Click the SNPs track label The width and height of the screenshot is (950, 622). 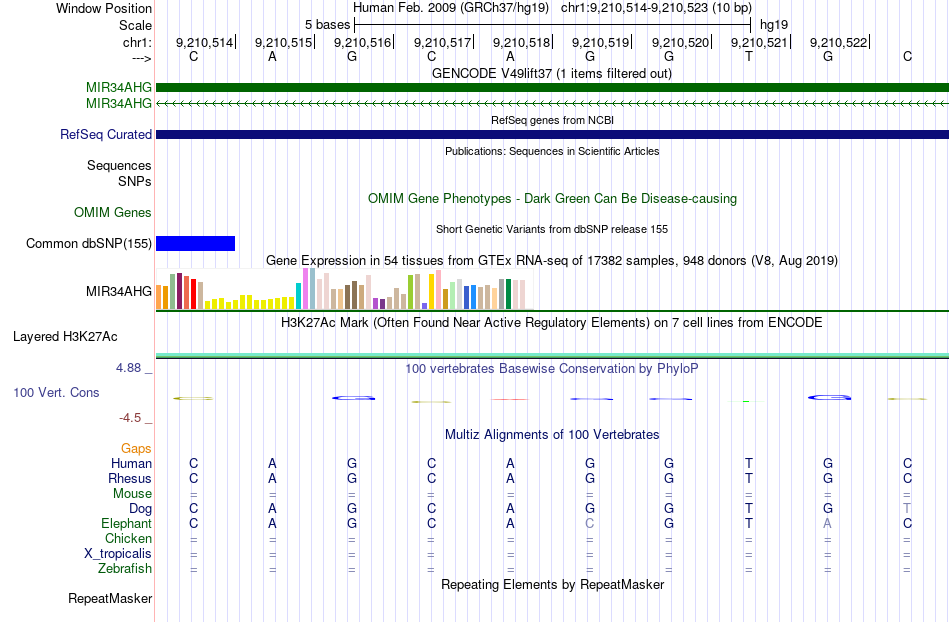[135, 181]
